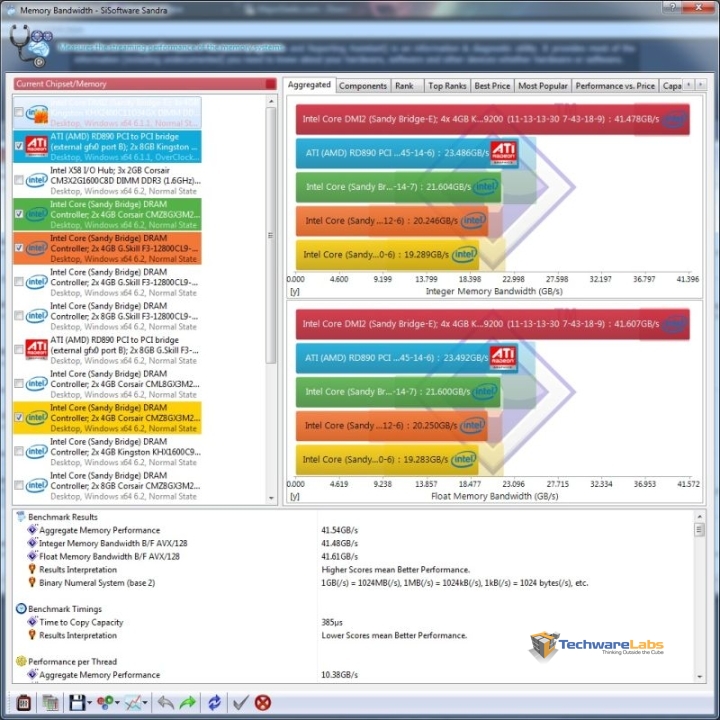This screenshot has width=720, height=720.
Task: Open the Performance vs. Price tab
Action: (x=615, y=86)
